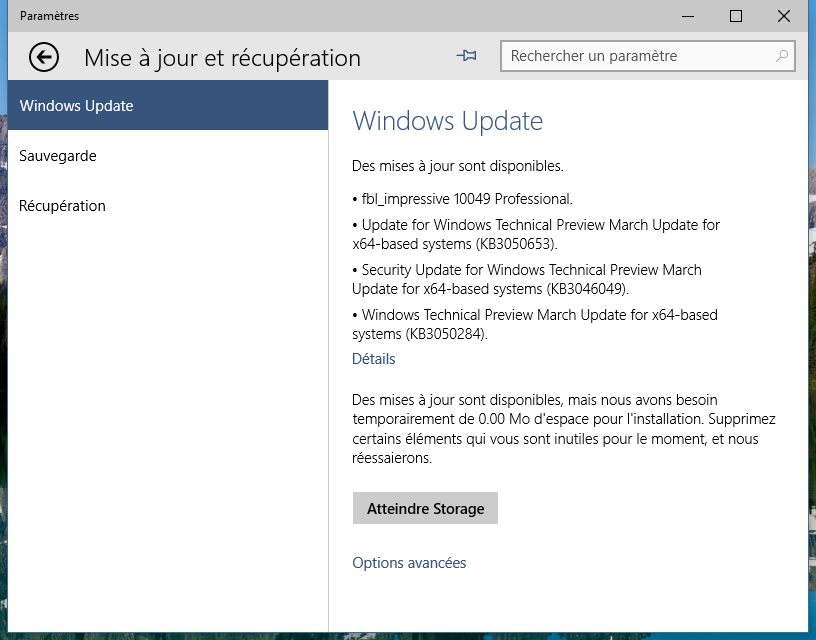Select the KB3050284 update entry
816x640 pixels.
pos(535,324)
